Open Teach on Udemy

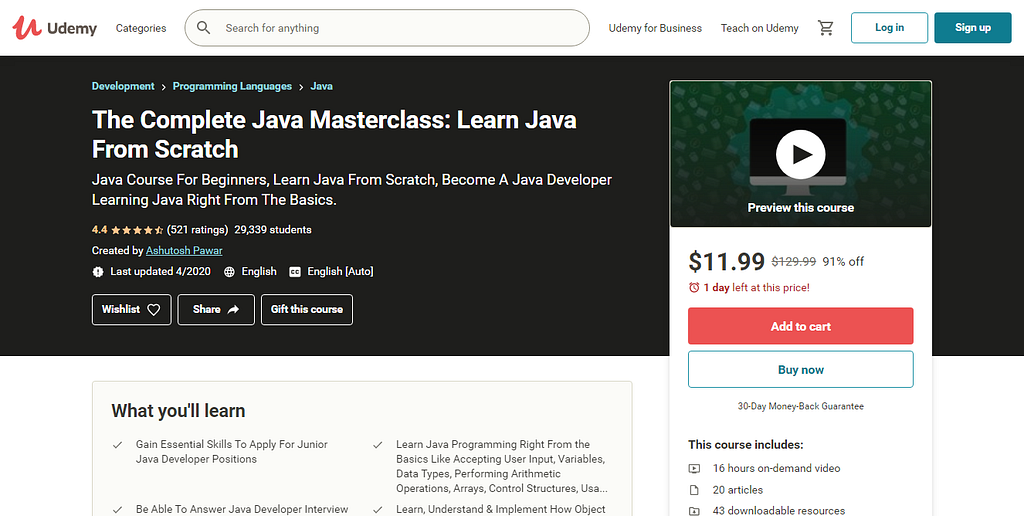[x=760, y=28]
